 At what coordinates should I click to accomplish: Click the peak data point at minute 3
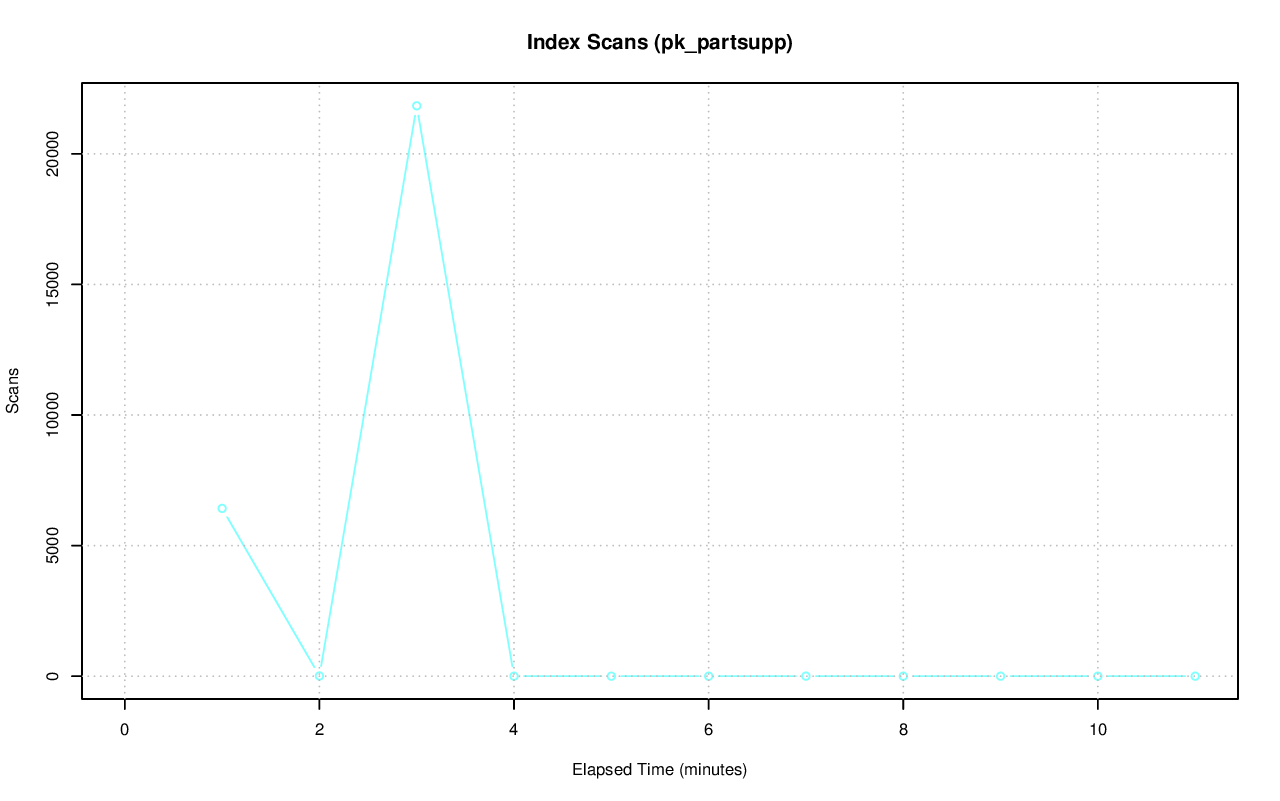416,106
